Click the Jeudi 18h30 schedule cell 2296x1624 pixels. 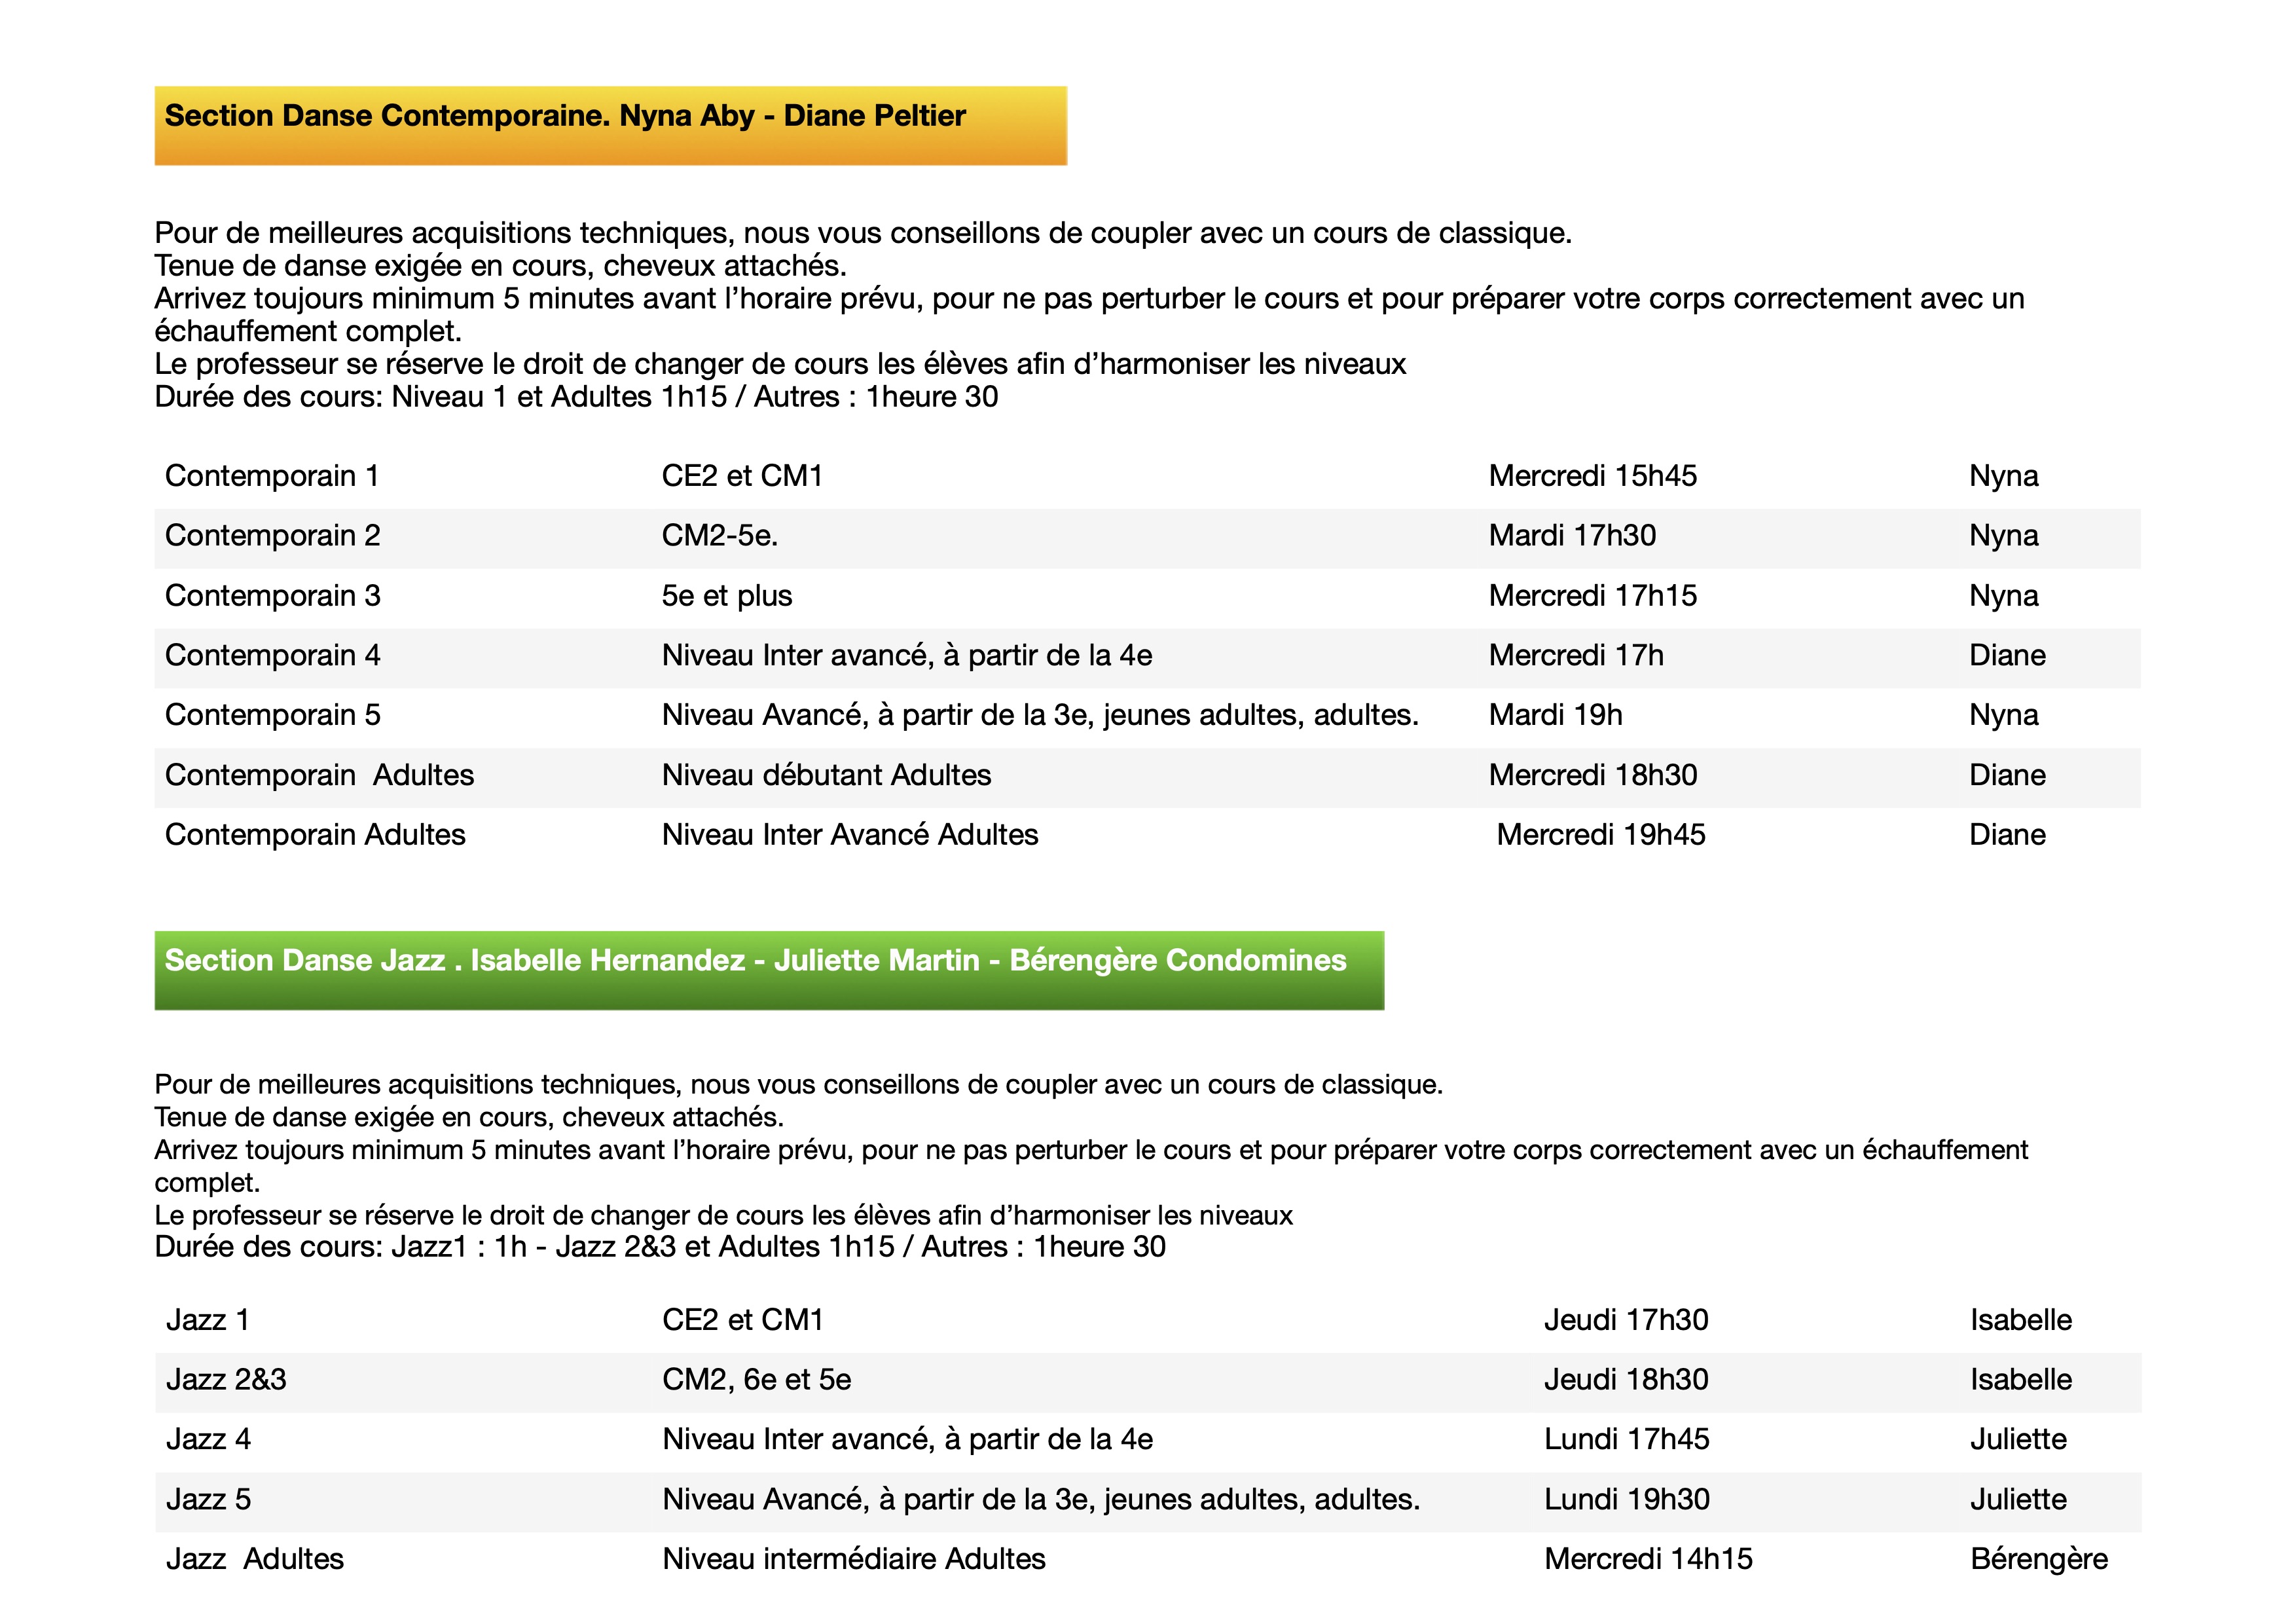tap(1626, 1380)
